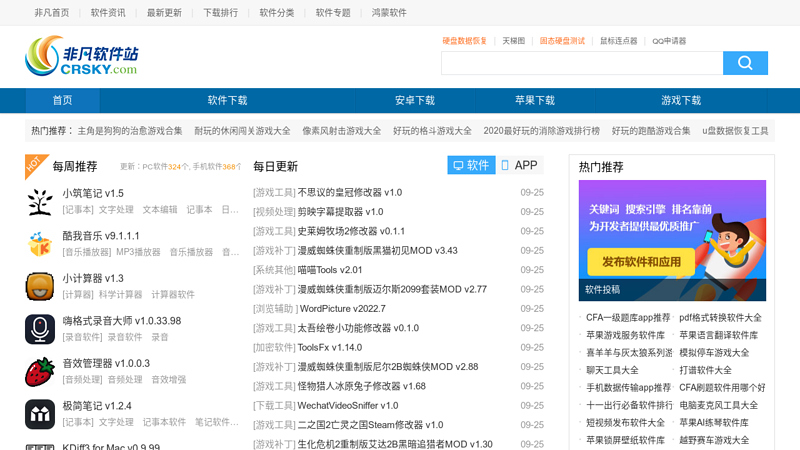Open 像素风射击游戏大全 recommendation
The image size is (800, 450).
point(341,131)
